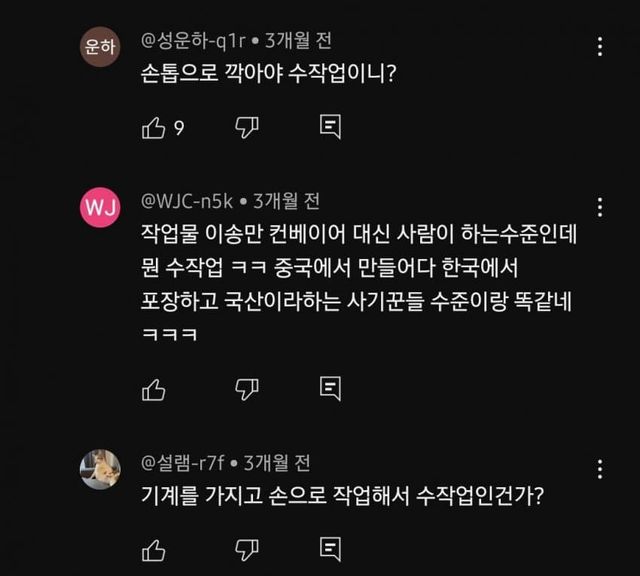Like the comment by @WJC-n5k
640x576 pixels.
(153, 388)
